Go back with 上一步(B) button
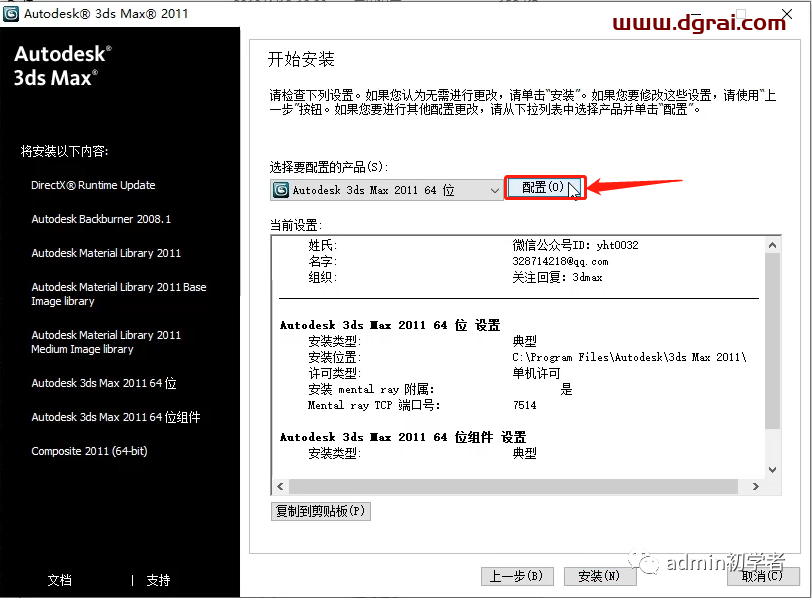Image resolution: width=812 pixels, height=598 pixels. 517,576
